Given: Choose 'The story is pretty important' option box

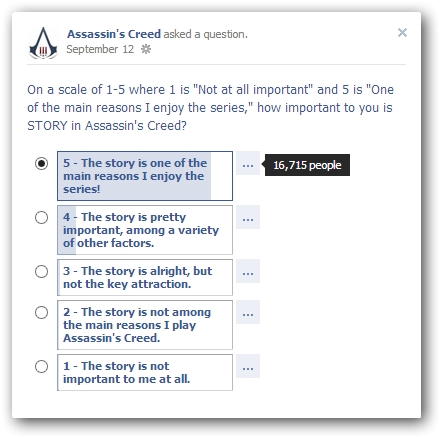Looking at the screenshot, I should [145, 230].
